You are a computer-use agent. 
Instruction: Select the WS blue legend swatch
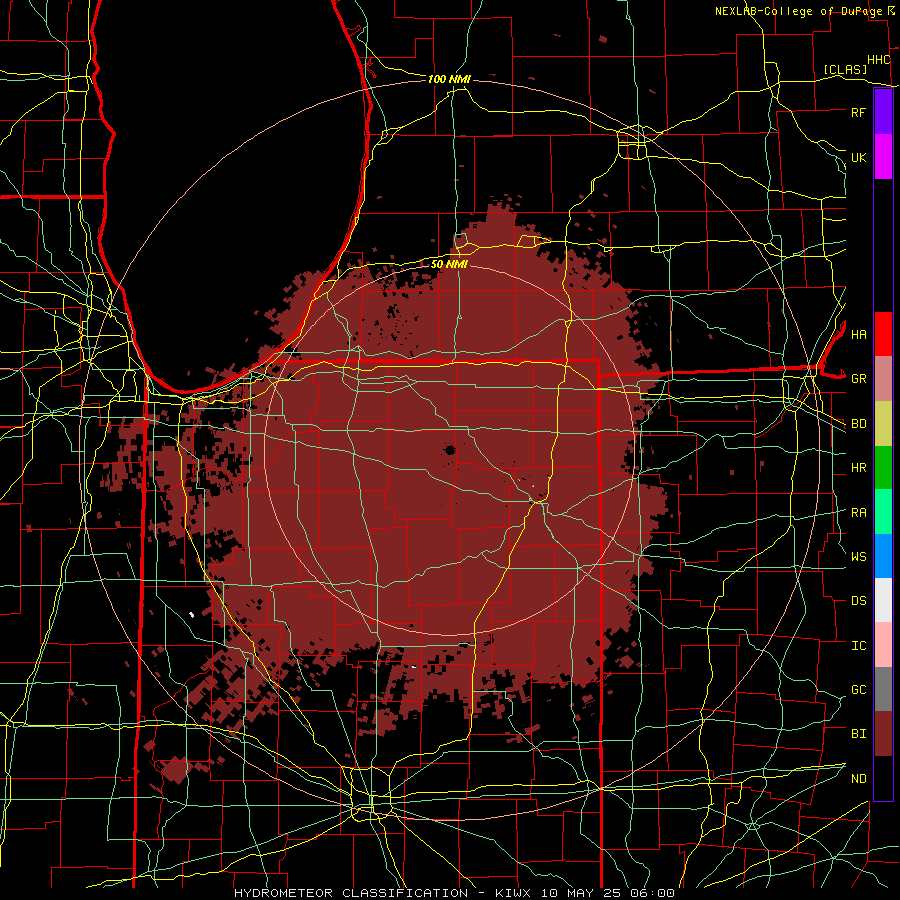(x=883, y=556)
